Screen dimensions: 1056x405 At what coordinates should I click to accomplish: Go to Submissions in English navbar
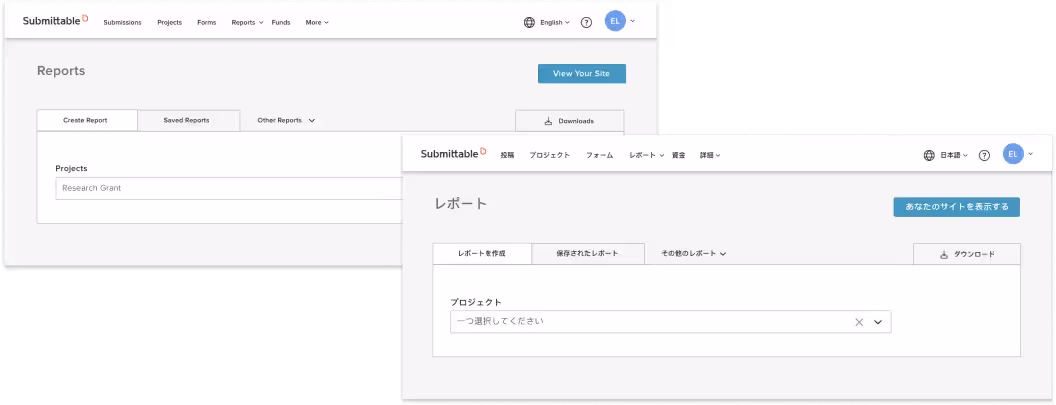click(123, 22)
